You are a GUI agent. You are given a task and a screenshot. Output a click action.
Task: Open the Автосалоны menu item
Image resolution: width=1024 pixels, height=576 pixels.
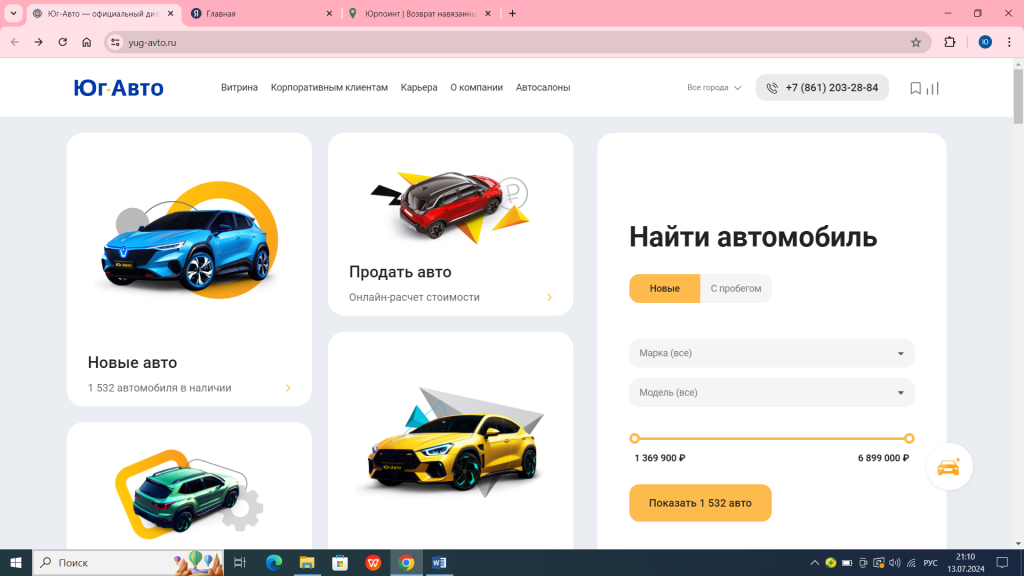pyautogui.click(x=543, y=88)
